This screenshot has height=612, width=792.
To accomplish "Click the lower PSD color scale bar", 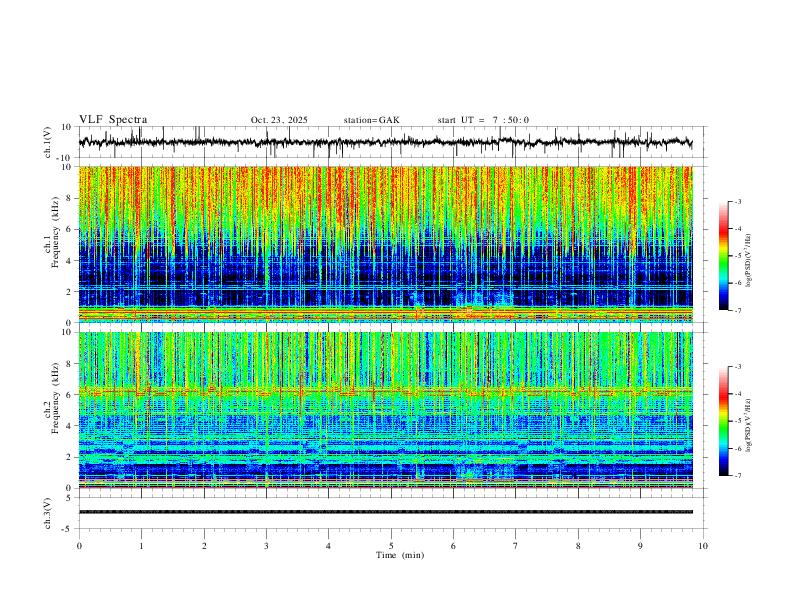I will pyautogui.click(x=723, y=421).
